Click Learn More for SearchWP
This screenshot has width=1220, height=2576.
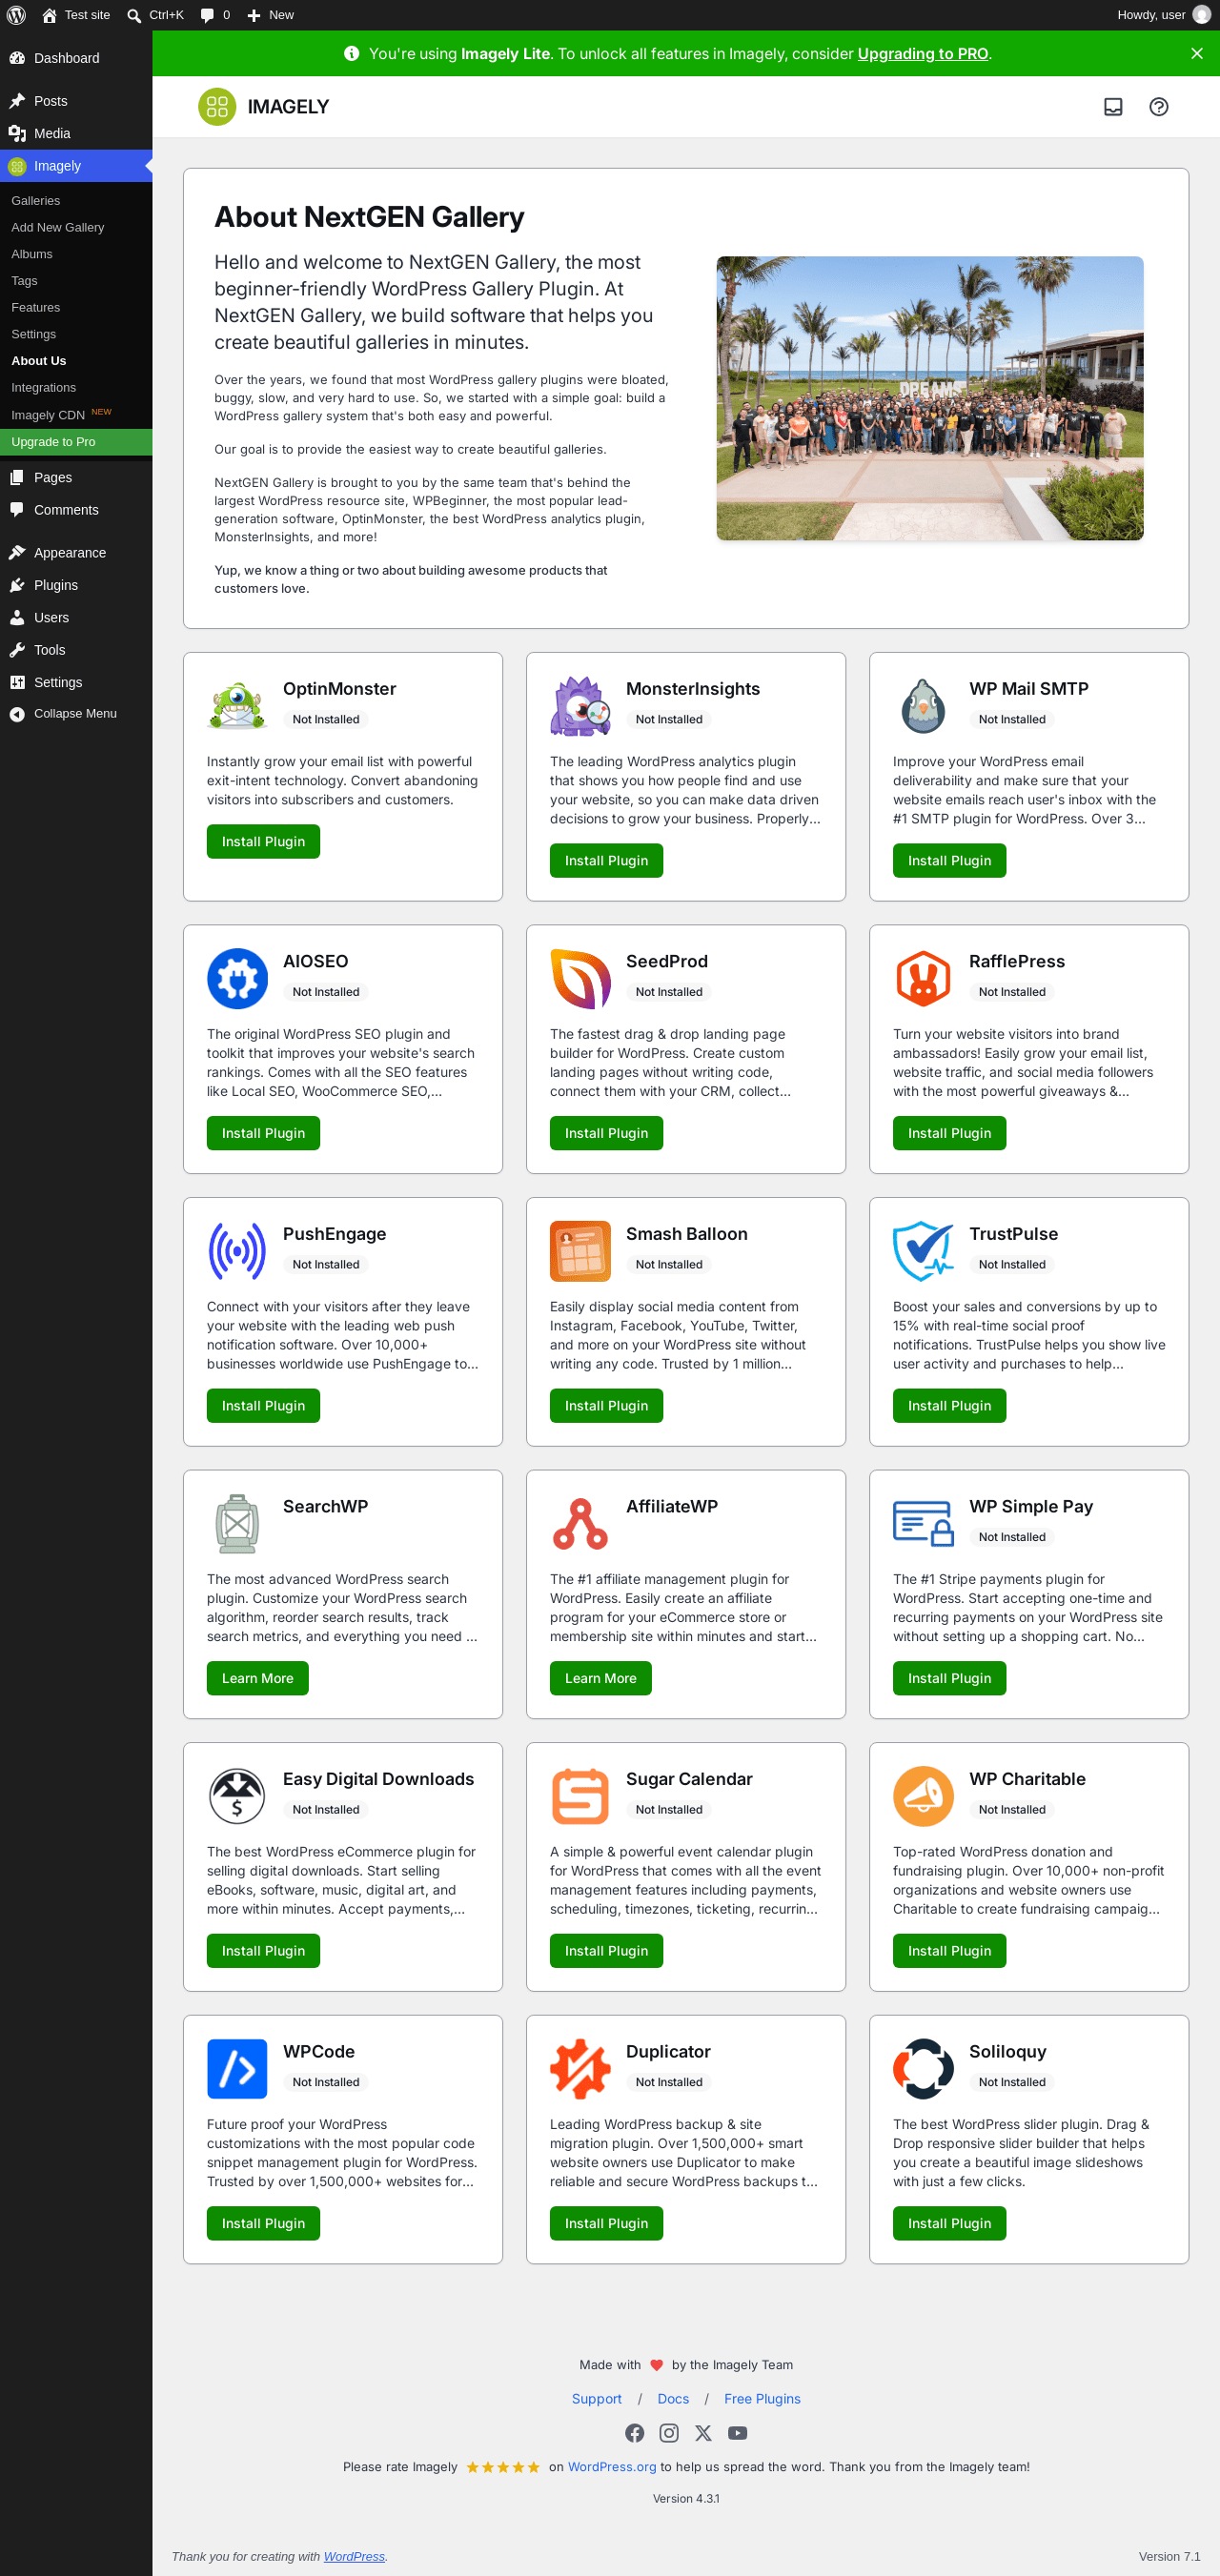pos(257,1678)
